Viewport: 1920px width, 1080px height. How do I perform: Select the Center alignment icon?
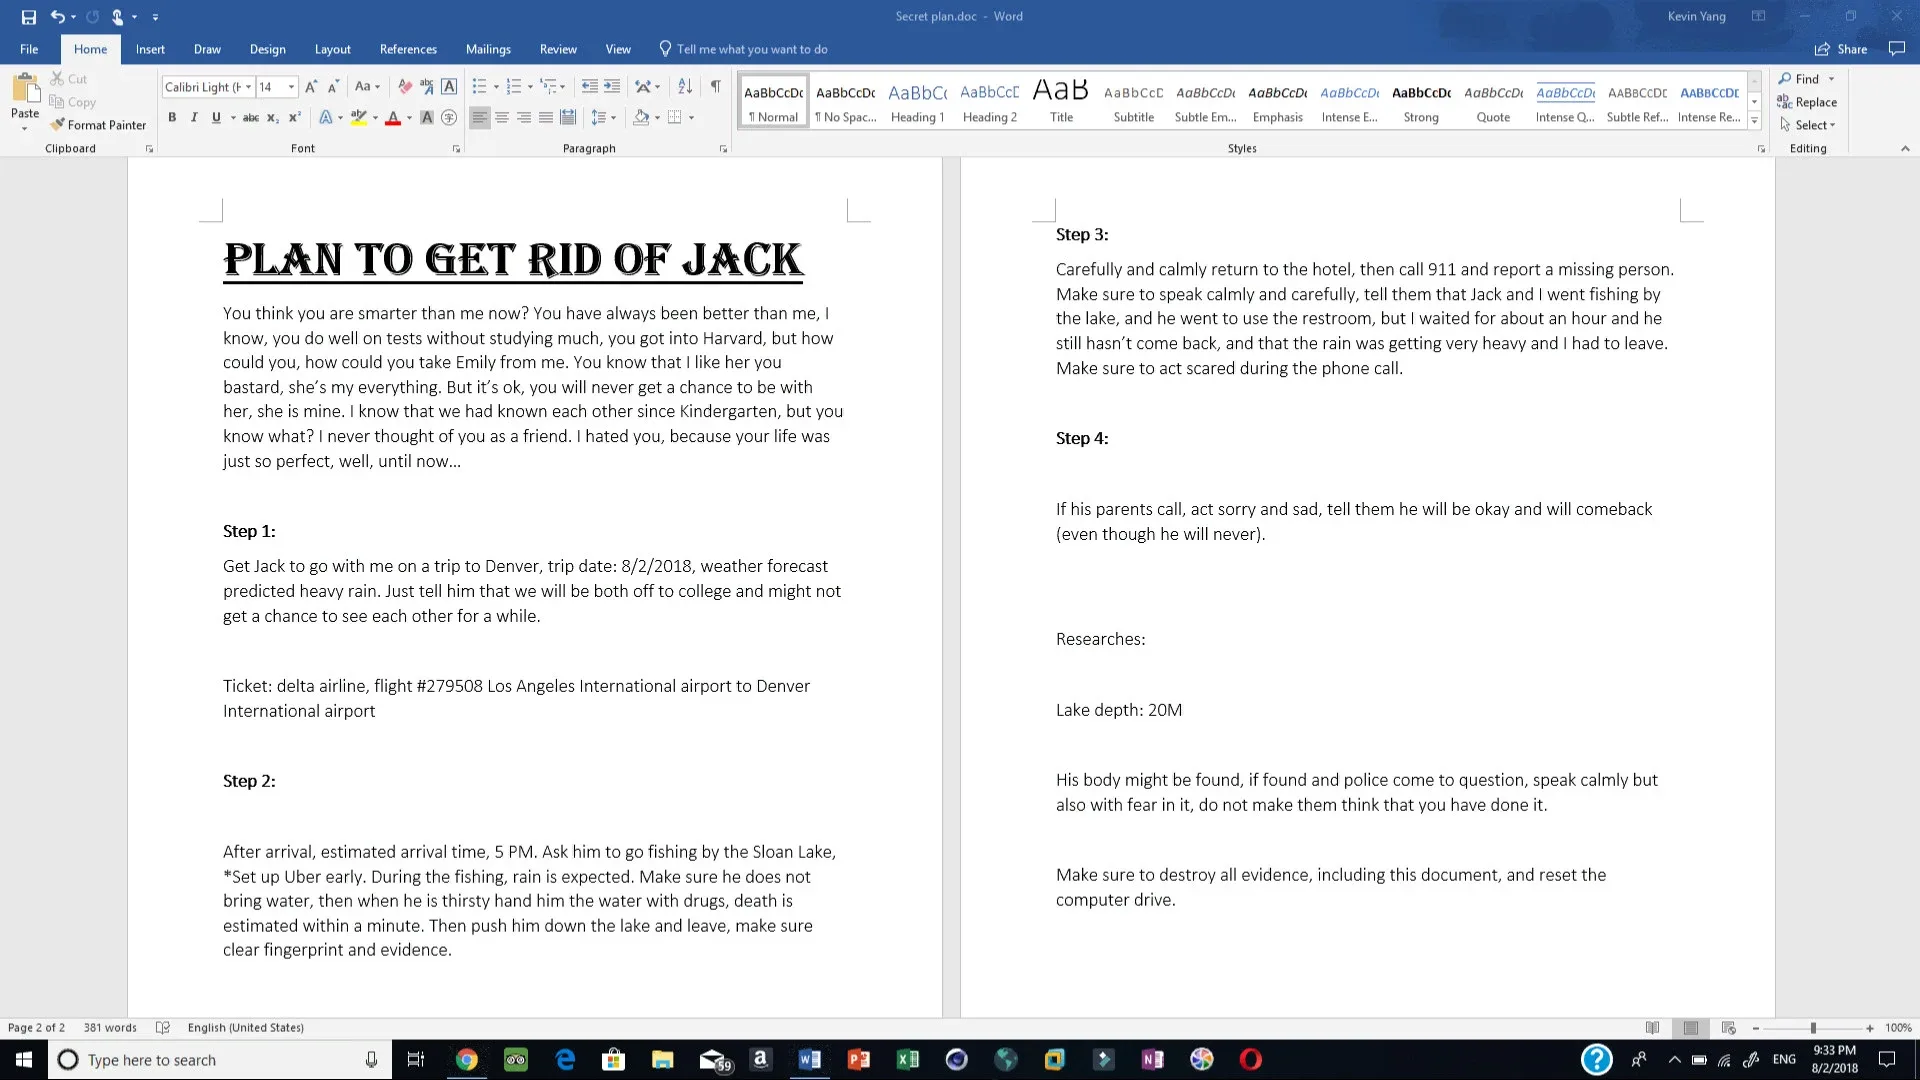pos(501,117)
